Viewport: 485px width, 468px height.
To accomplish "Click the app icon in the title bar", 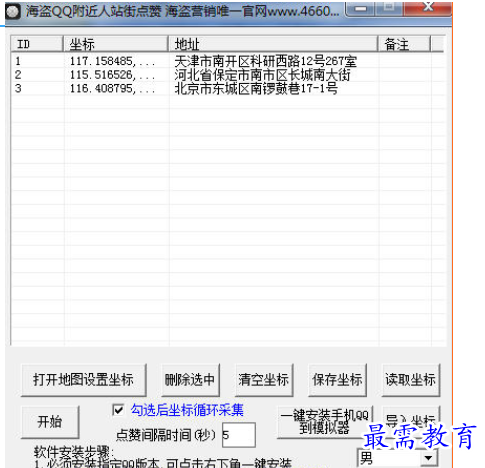I will coord(13,12).
